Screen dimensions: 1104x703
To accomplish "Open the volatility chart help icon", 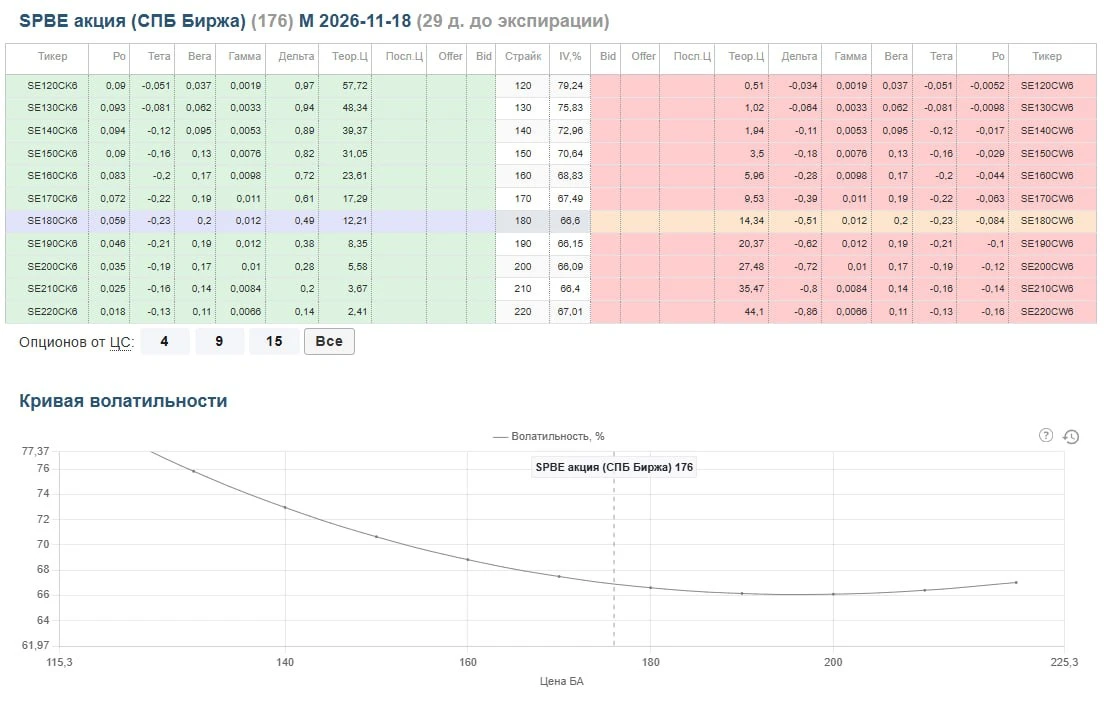I will 1046,435.
